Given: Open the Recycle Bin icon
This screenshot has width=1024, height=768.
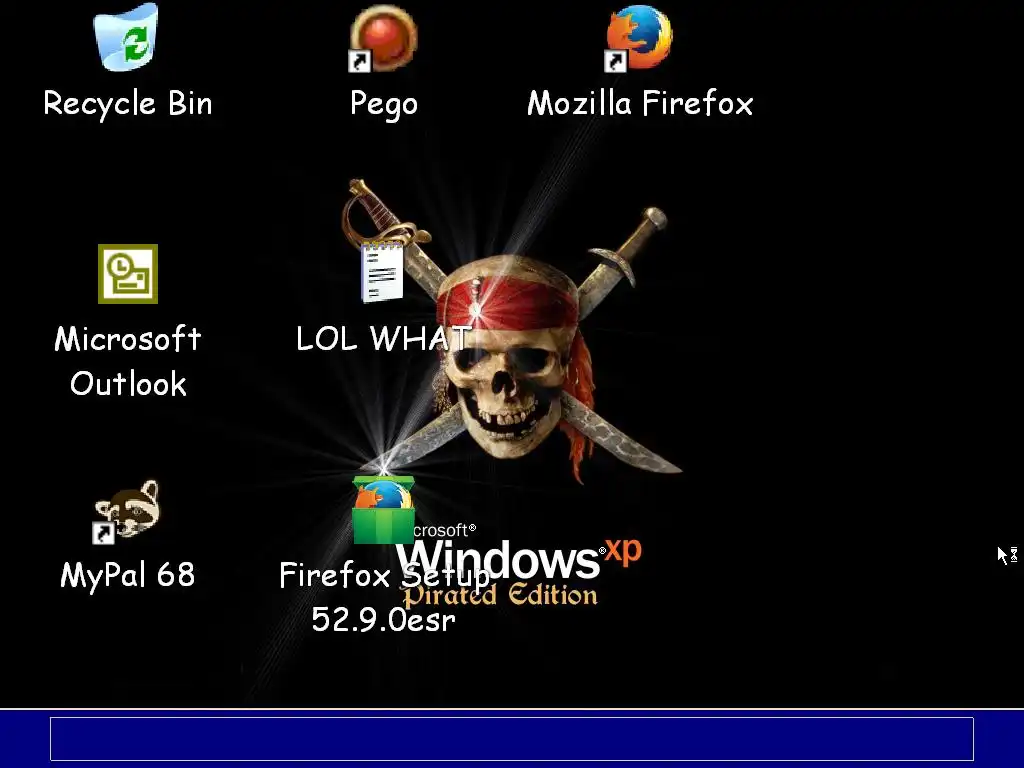Looking at the screenshot, I should click(127, 37).
